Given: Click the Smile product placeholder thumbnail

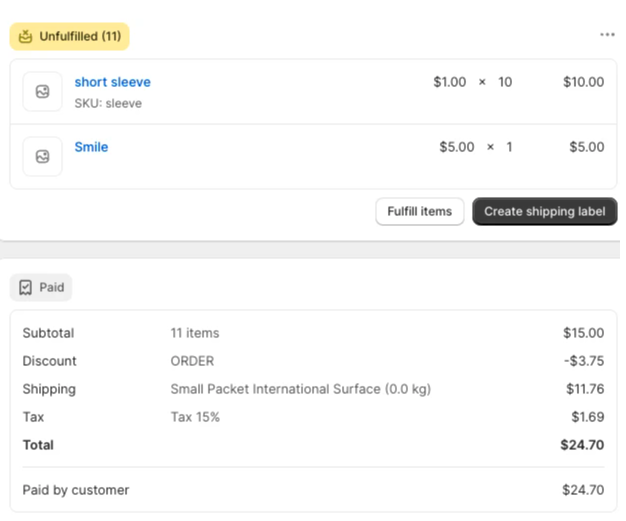Looking at the screenshot, I should [42, 156].
